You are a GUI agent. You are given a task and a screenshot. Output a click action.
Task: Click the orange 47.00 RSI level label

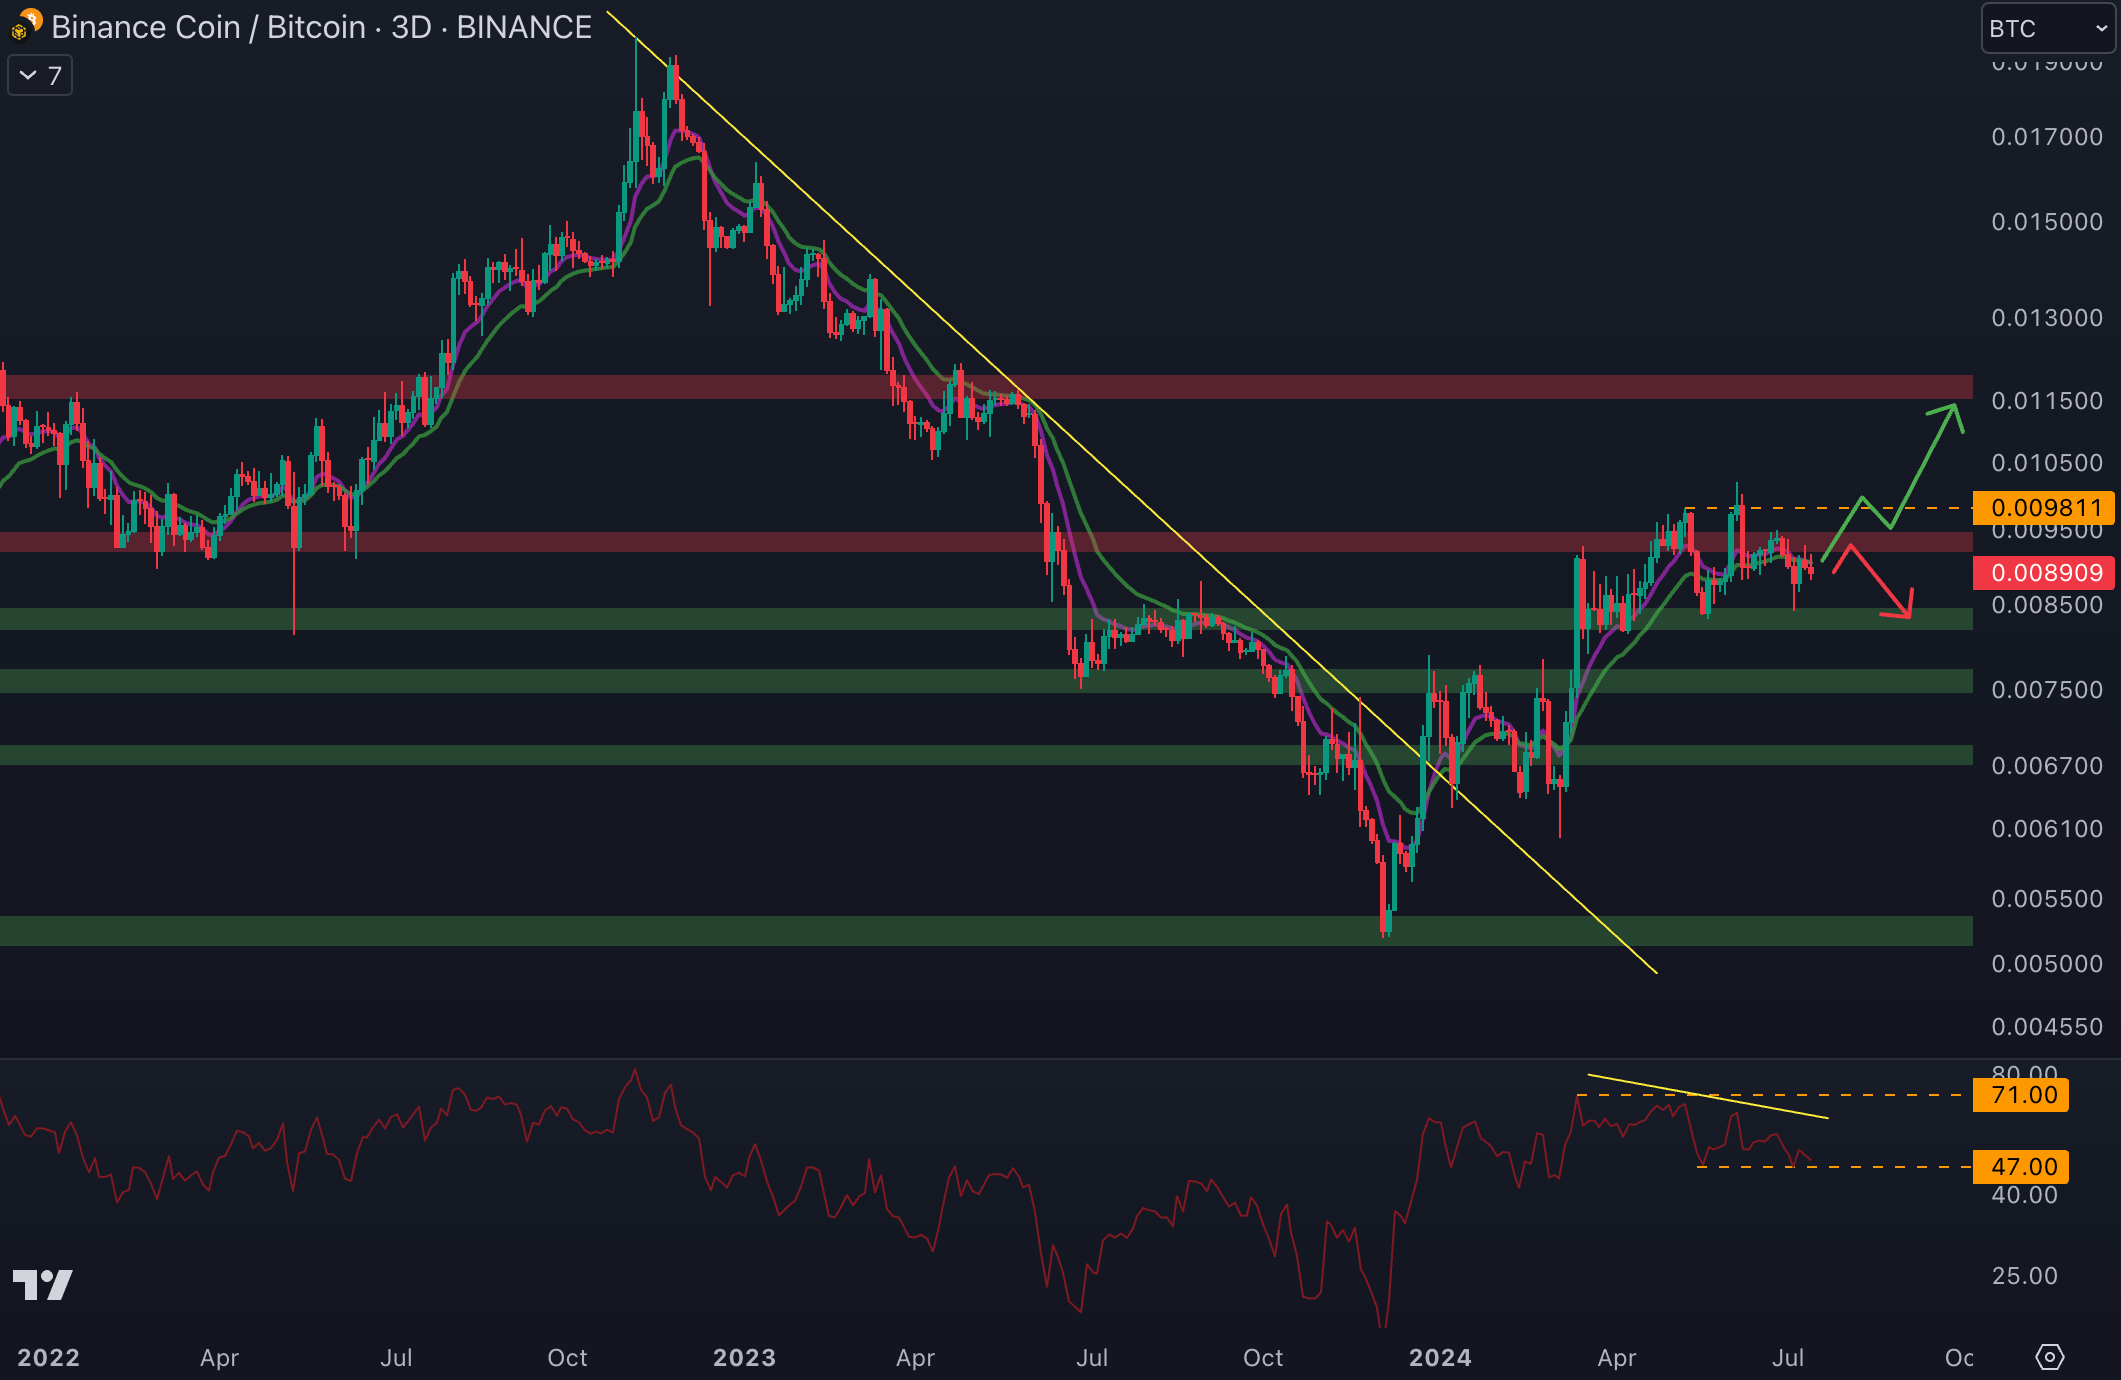(x=2022, y=1167)
